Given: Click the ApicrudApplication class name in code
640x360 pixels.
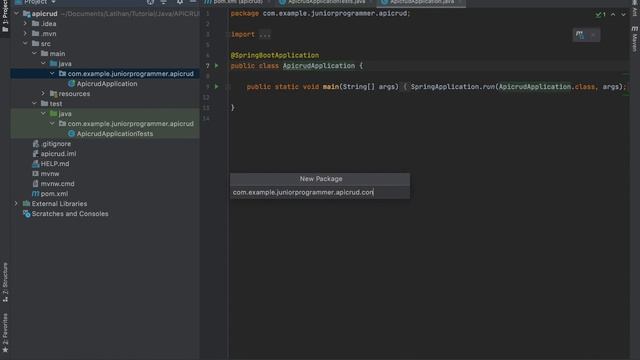Looking at the screenshot, I should coord(319,66).
